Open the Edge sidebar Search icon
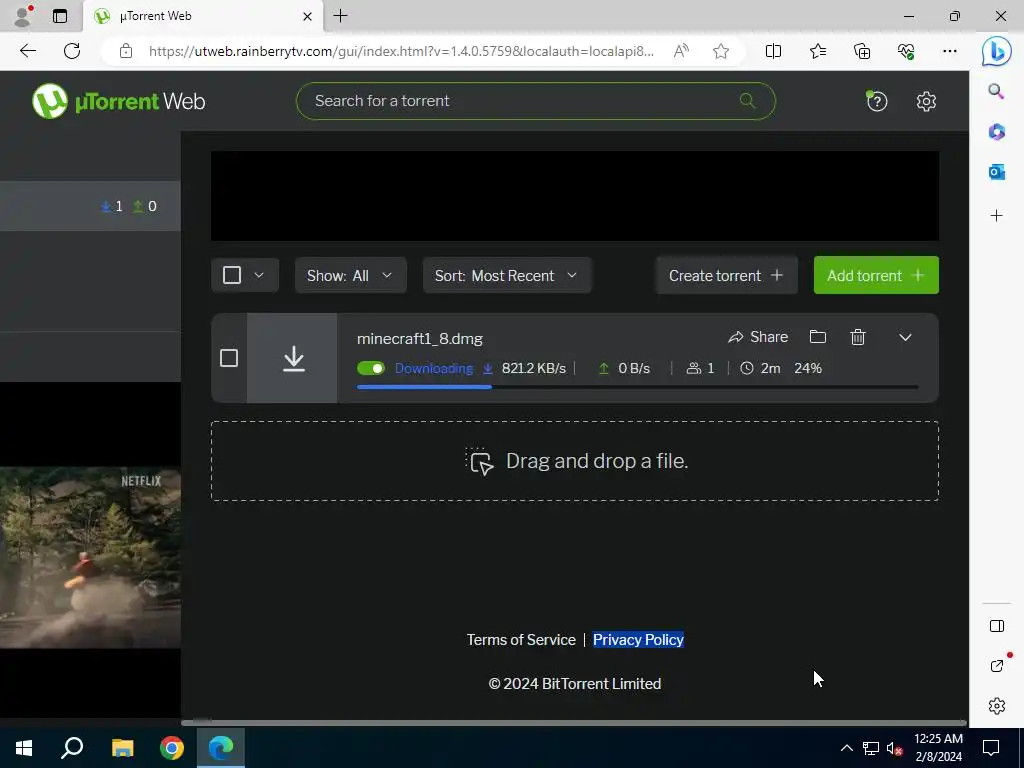Viewport: 1024px width, 768px height. (996, 91)
